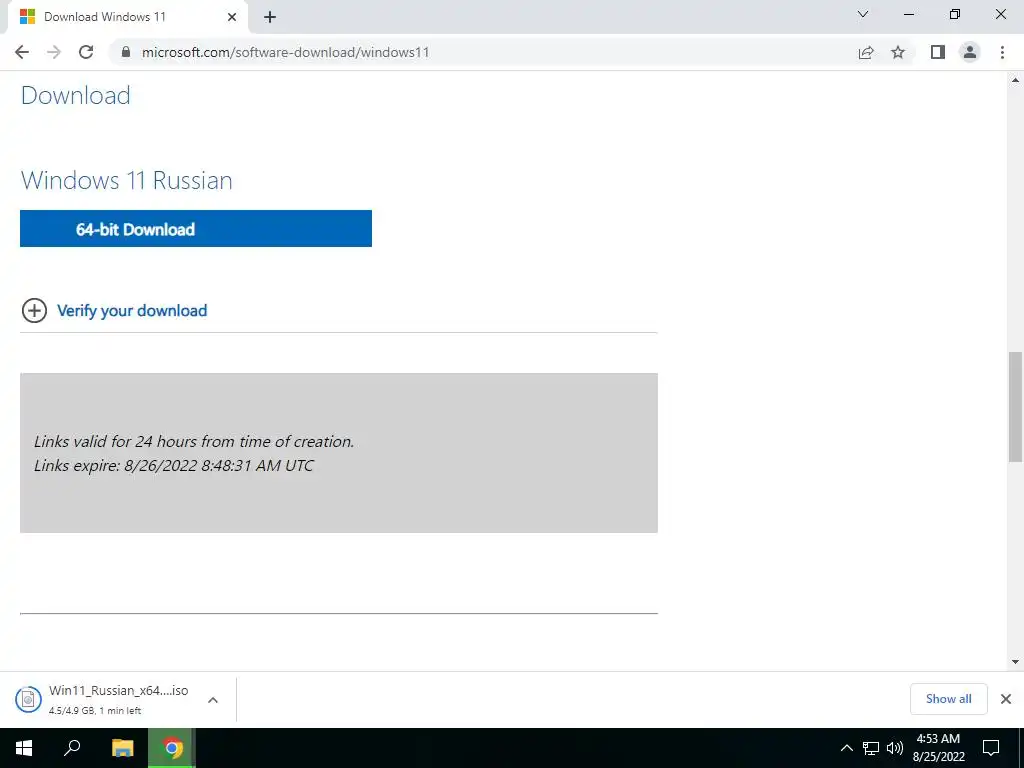Click the page vertical scrollbar thumb
The height and width of the screenshot is (768, 1024).
1015,406
